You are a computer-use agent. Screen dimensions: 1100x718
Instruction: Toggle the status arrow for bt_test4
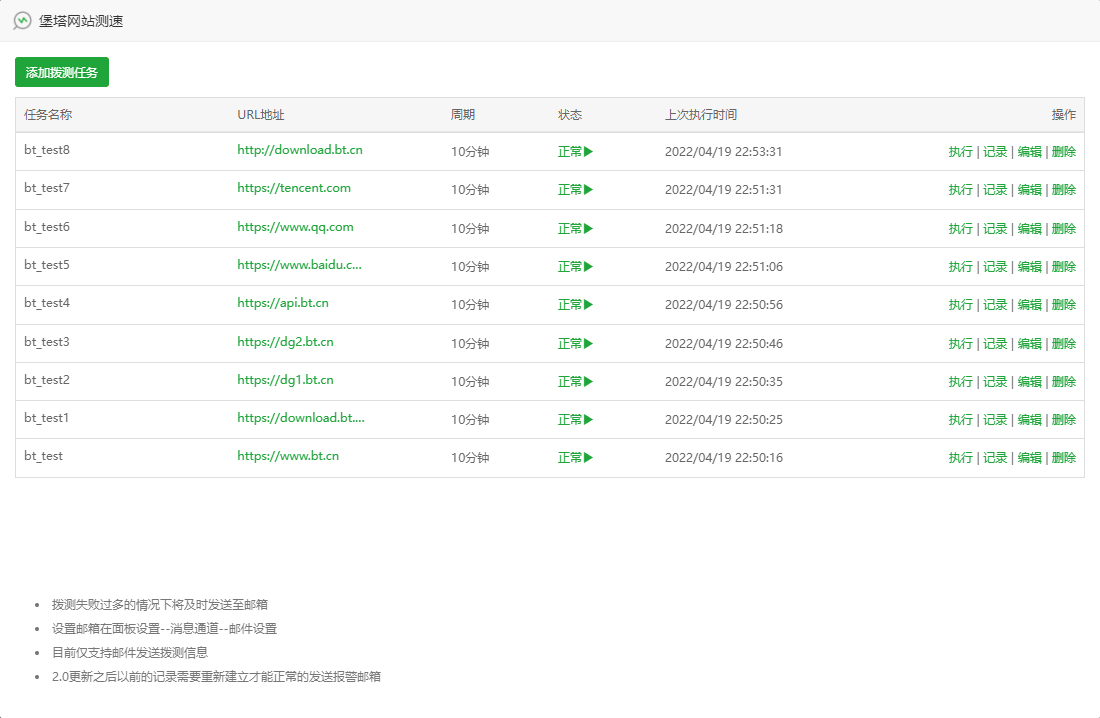588,305
